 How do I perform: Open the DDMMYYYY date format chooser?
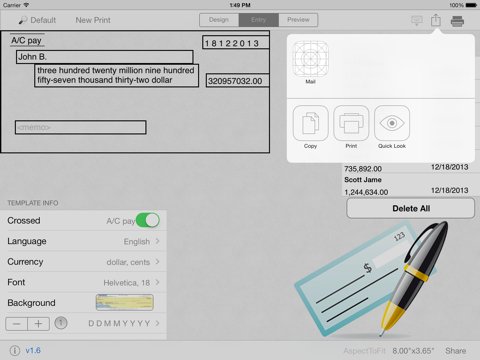[x=124, y=323]
